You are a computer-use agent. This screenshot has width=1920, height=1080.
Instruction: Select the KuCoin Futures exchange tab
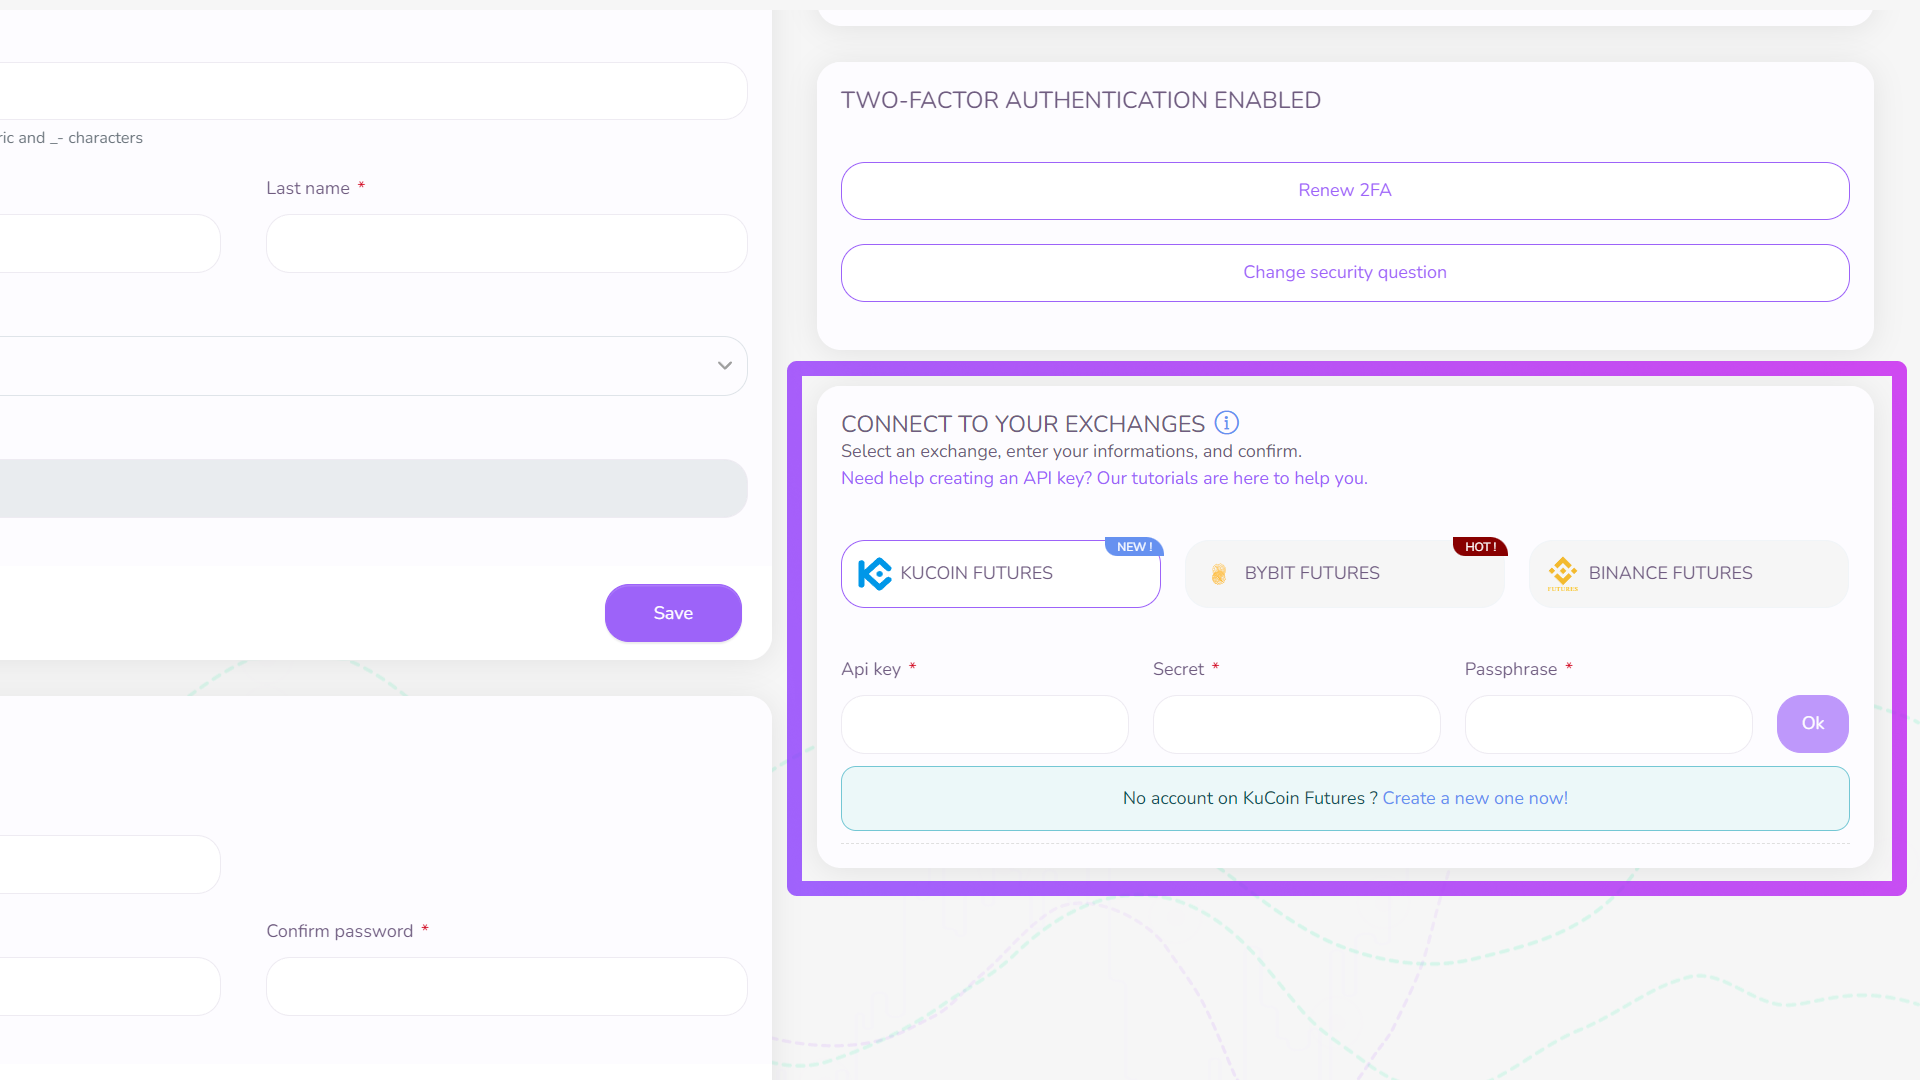(1000, 574)
